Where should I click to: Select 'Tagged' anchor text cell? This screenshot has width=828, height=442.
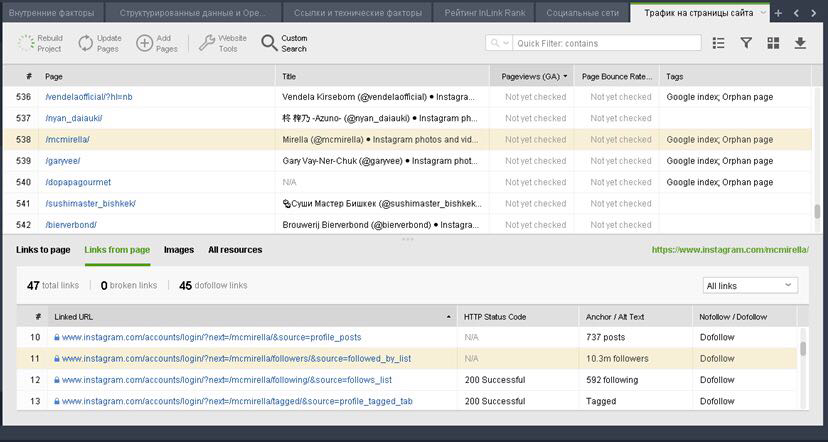coord(635,401)
